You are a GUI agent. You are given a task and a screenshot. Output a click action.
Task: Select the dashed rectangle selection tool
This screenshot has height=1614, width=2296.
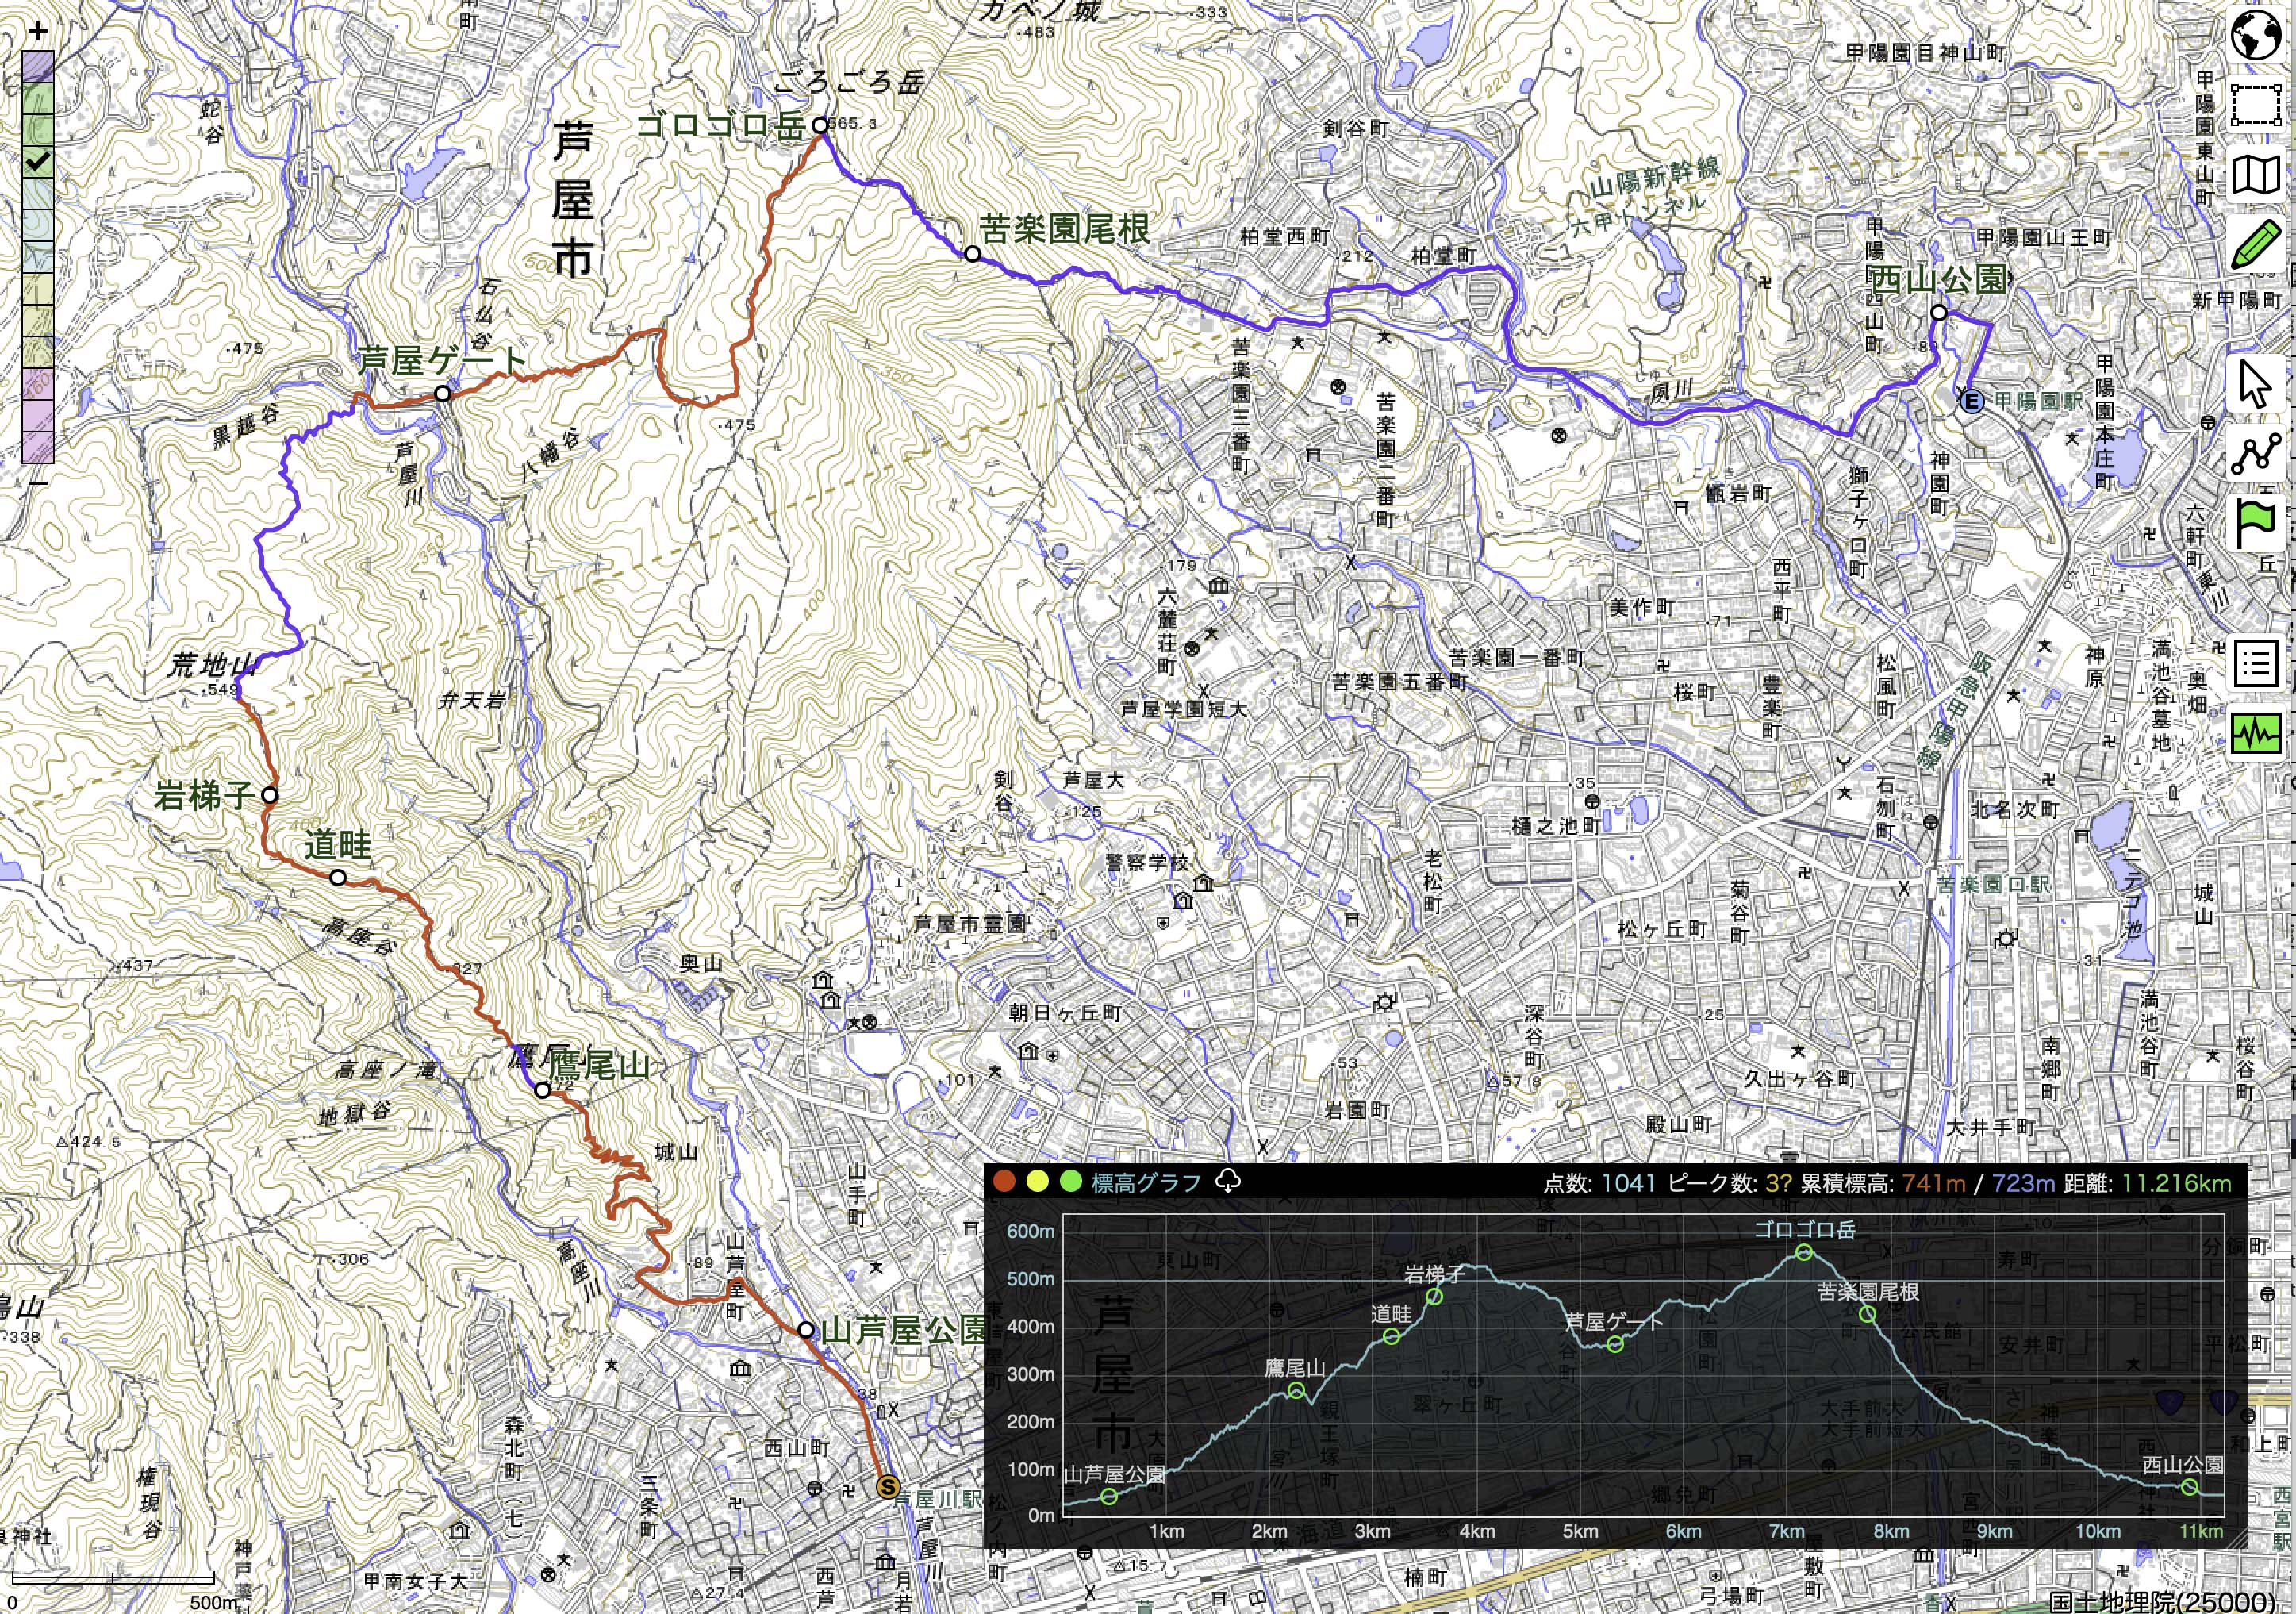[2256, 104]
